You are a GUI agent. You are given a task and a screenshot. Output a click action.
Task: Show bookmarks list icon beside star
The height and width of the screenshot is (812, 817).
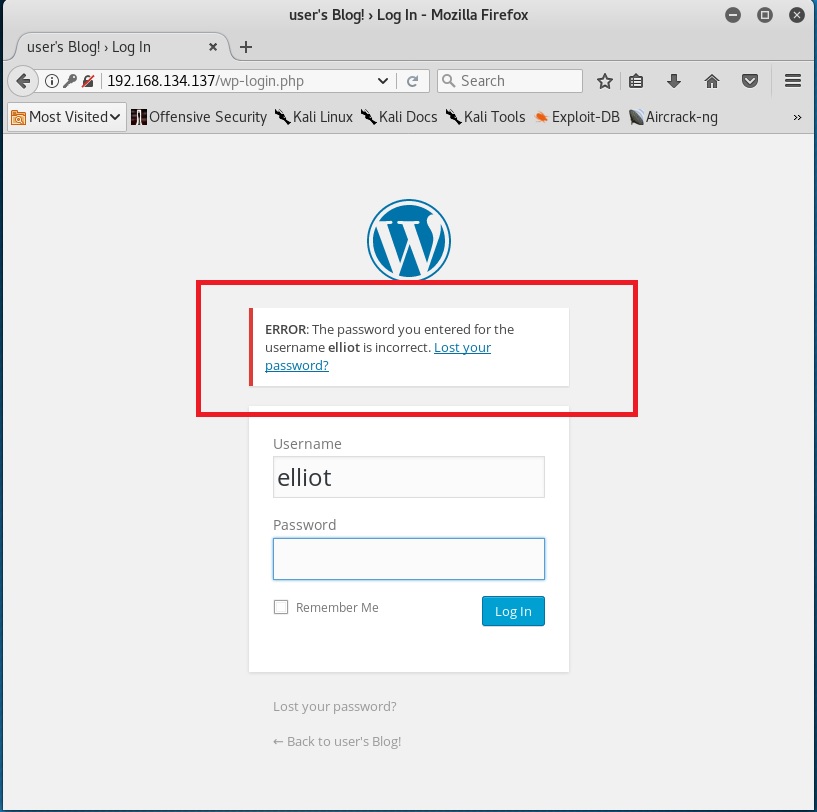(x=637, y=81)
